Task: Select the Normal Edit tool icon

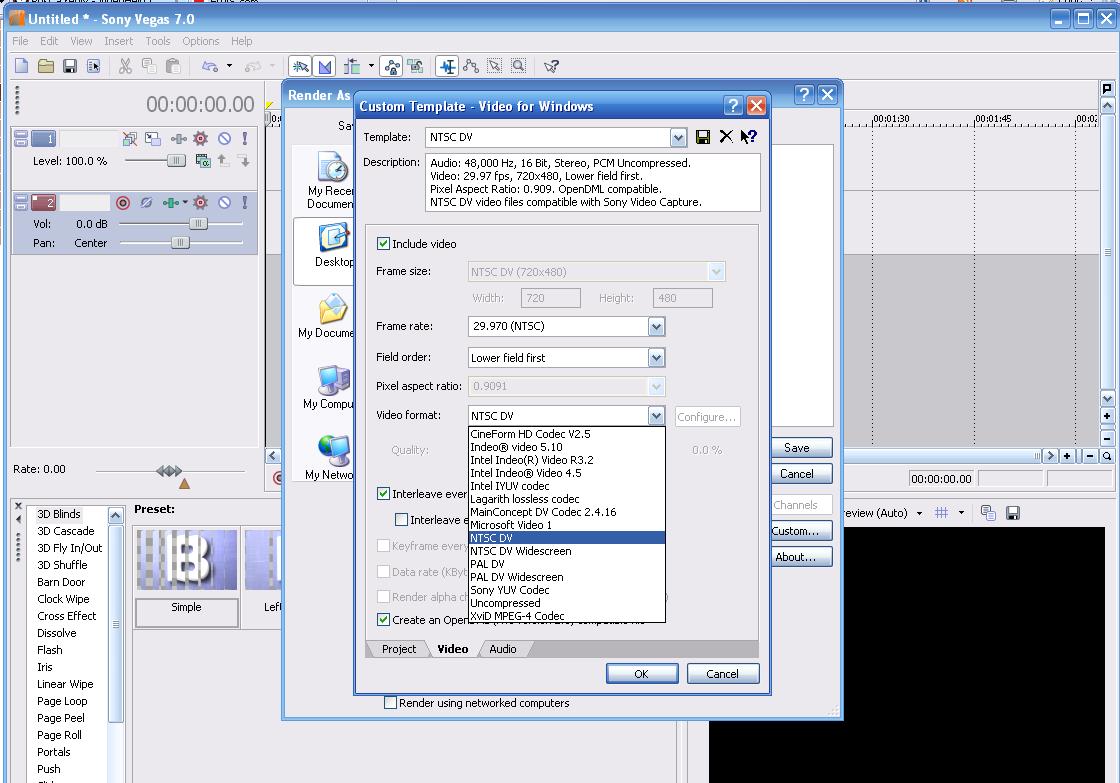Action: click(447, 66)
